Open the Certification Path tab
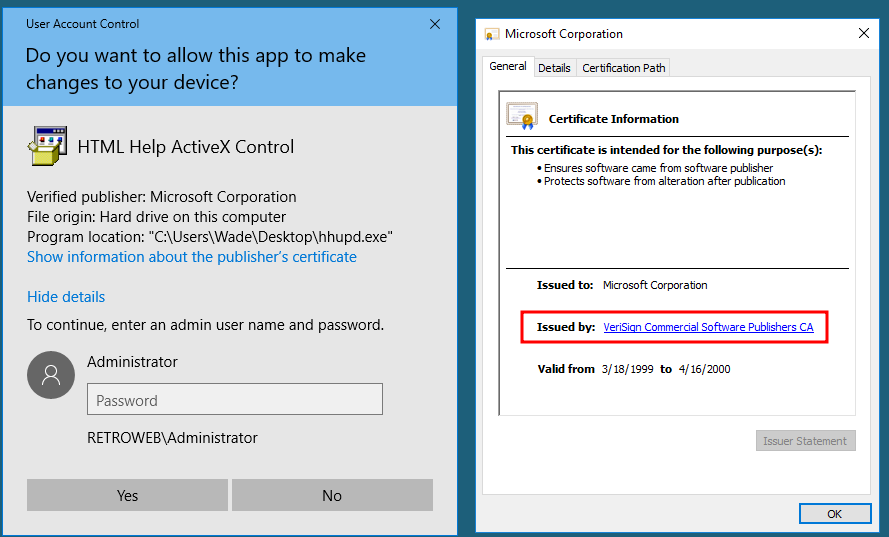The image size is (889, 537). [623, 68]
